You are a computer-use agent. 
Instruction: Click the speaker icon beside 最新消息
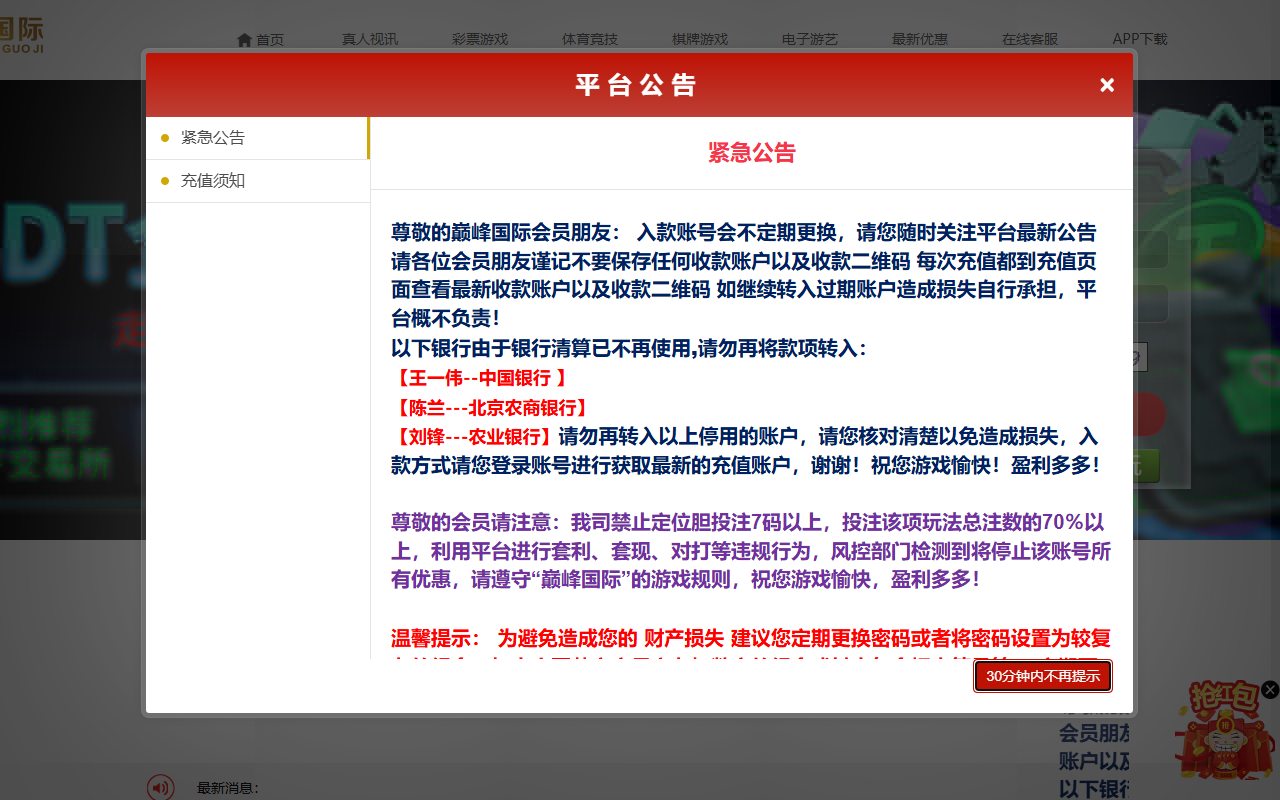160,787
